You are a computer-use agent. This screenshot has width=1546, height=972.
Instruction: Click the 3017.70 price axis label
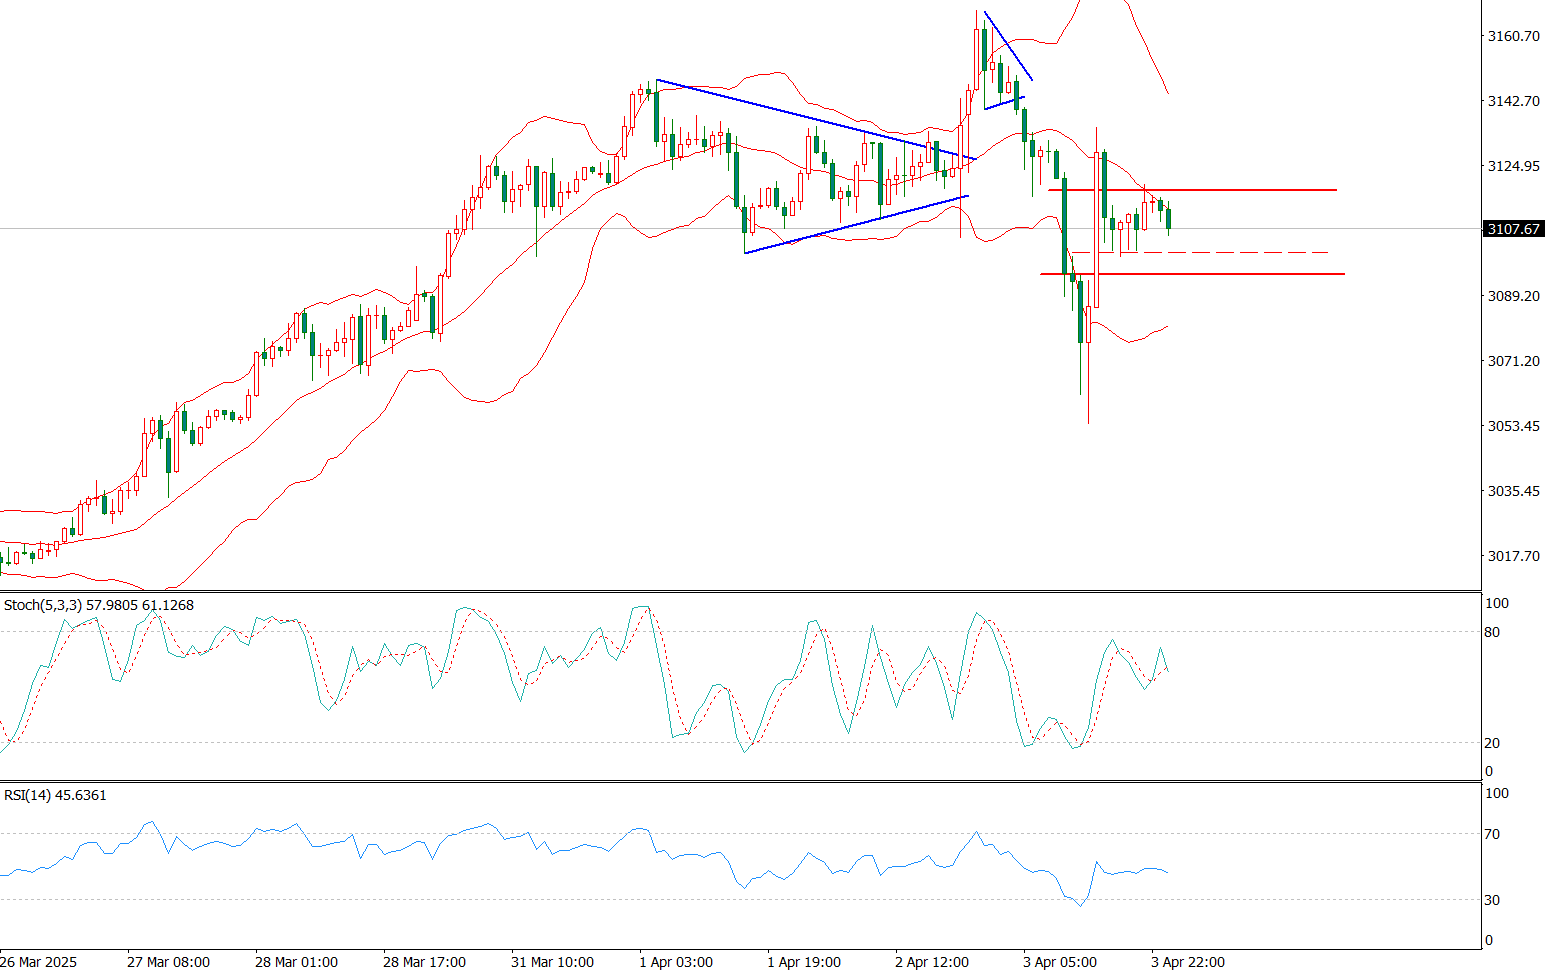click(1513, 556)
